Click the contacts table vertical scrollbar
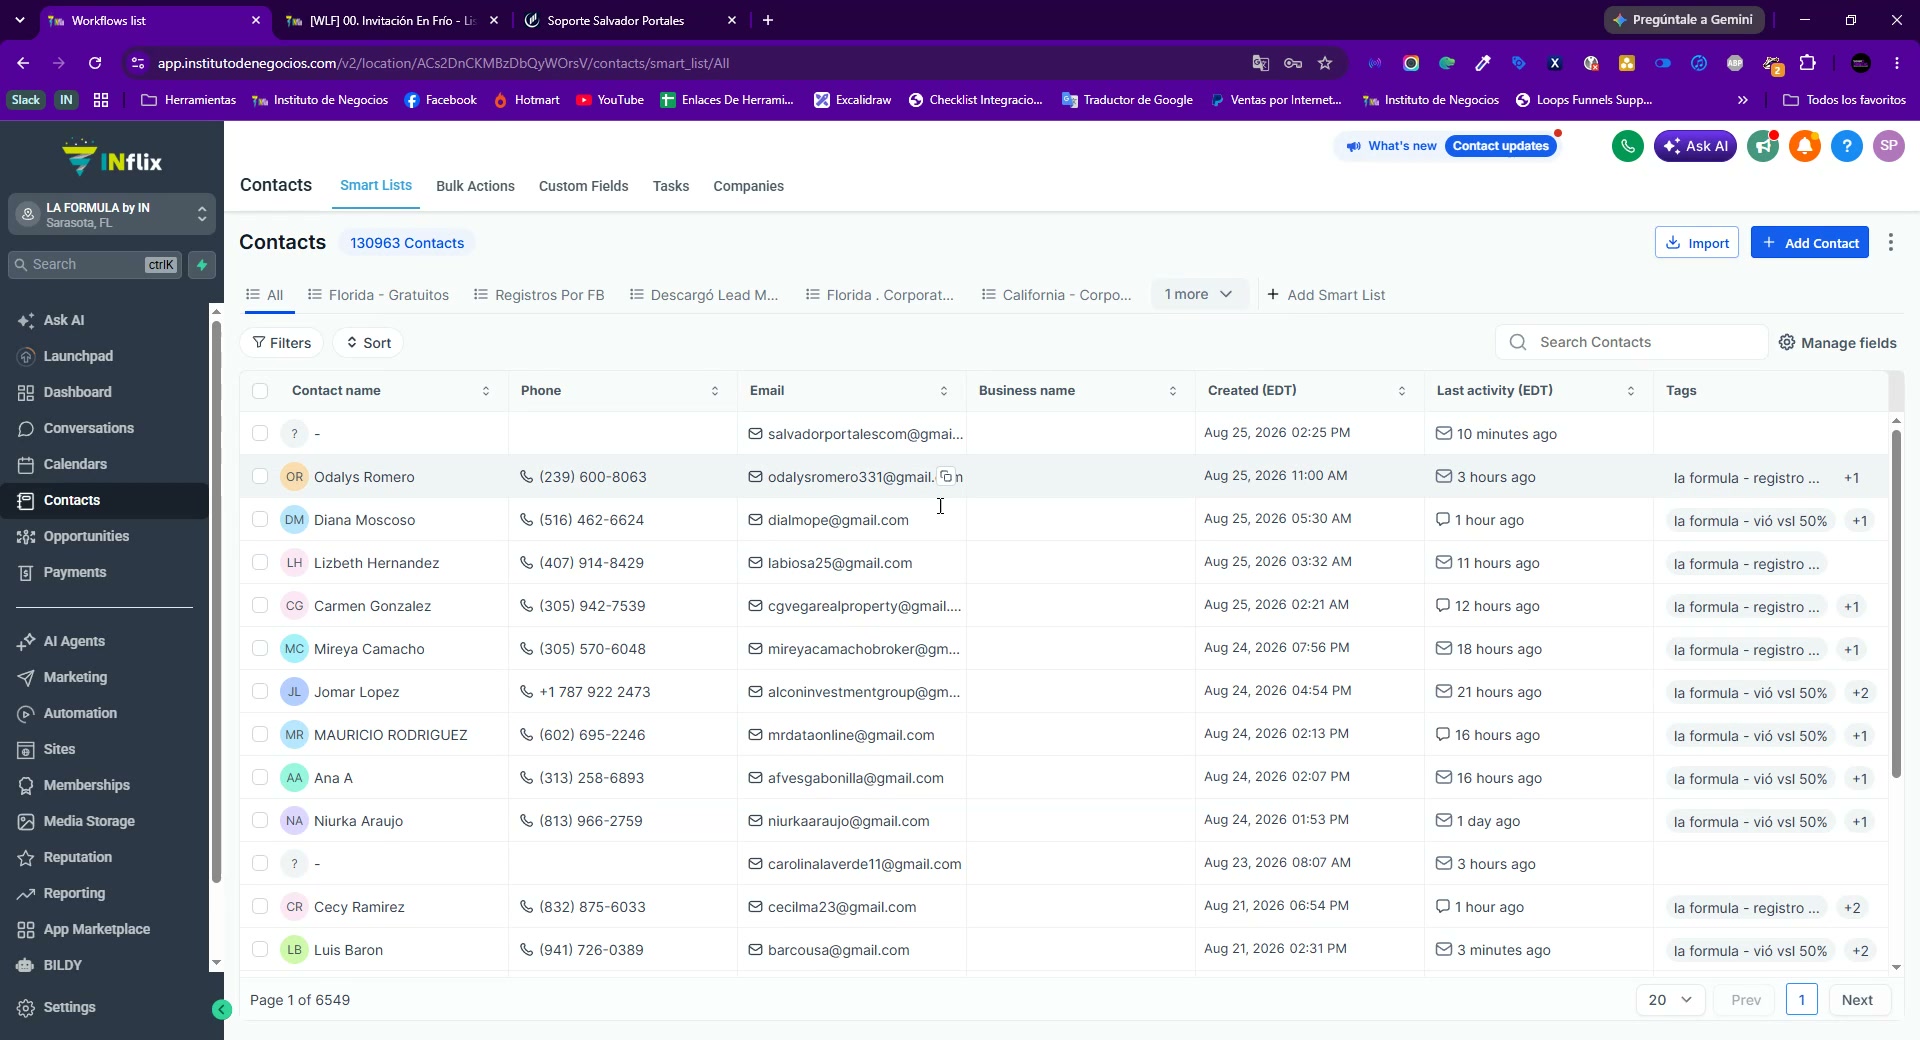 [1896, 604]
